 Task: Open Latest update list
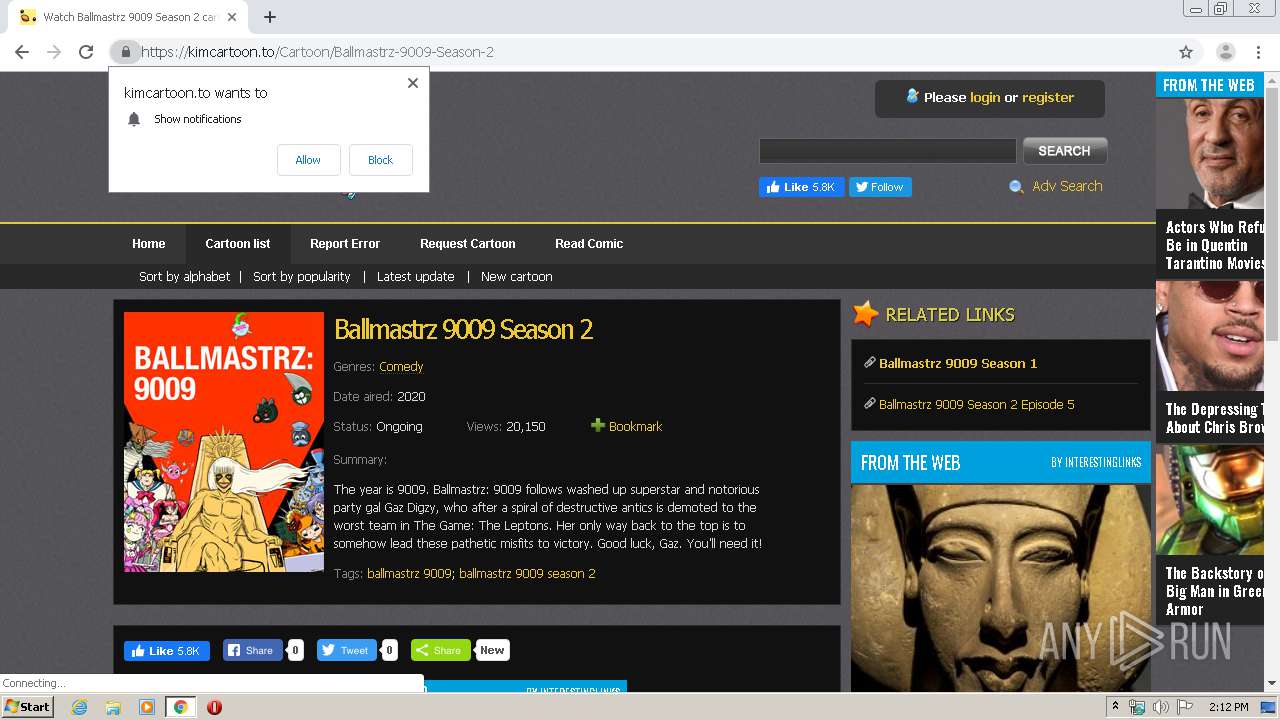click(416, 276)
